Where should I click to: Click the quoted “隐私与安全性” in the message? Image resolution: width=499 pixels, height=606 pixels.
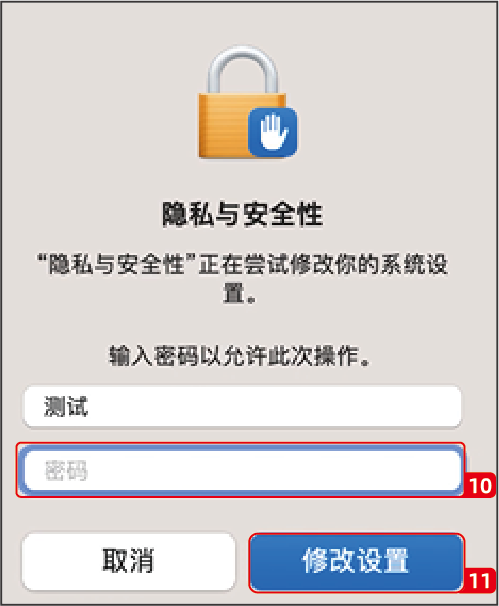pyautogui.click(x=117, y=264)
